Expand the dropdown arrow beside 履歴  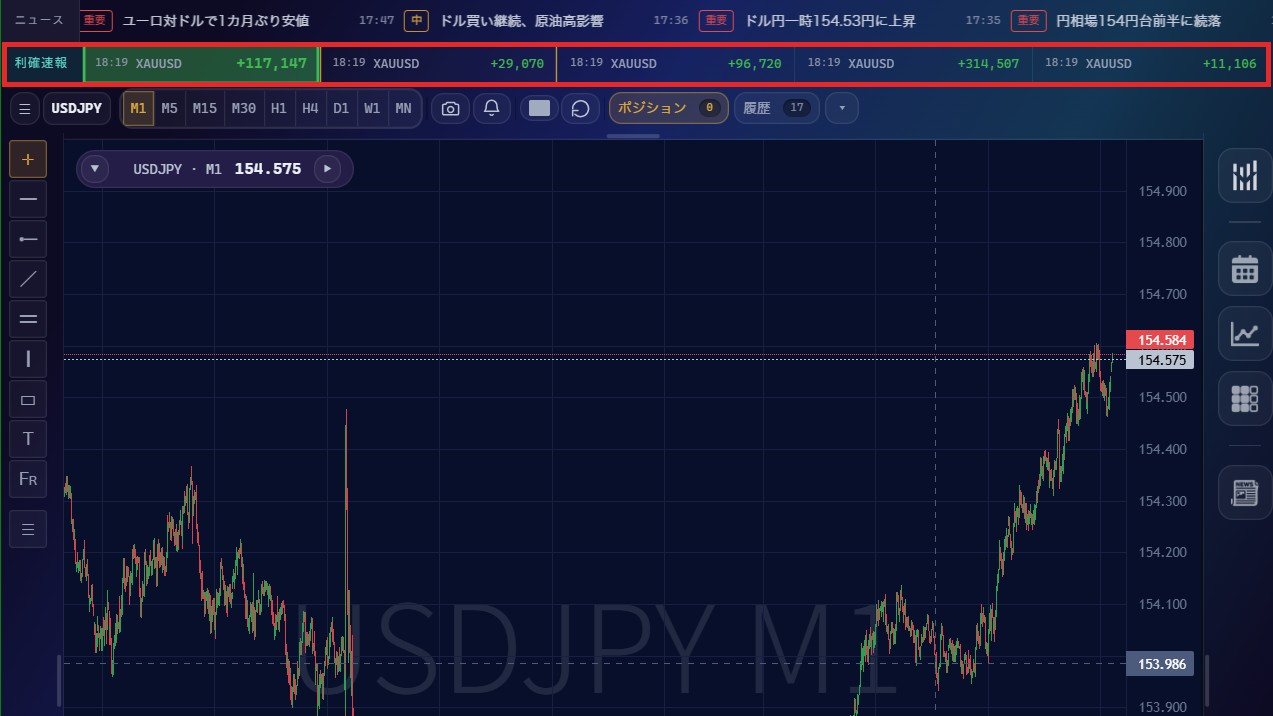842,108
